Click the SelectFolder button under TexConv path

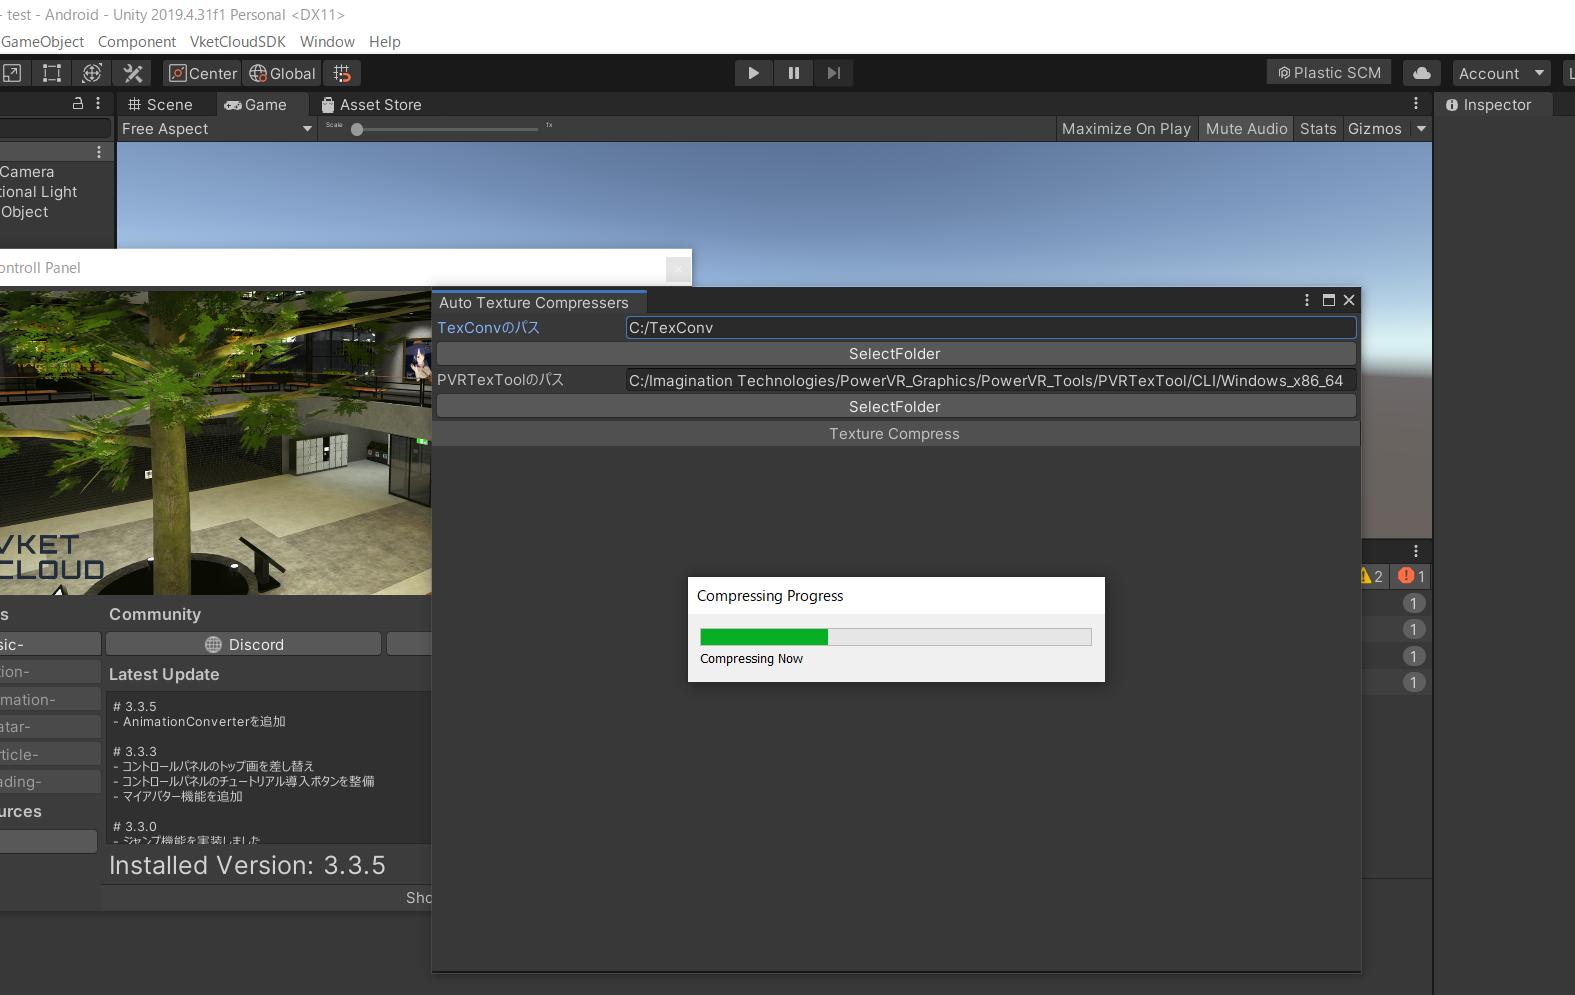pos(896,354)
